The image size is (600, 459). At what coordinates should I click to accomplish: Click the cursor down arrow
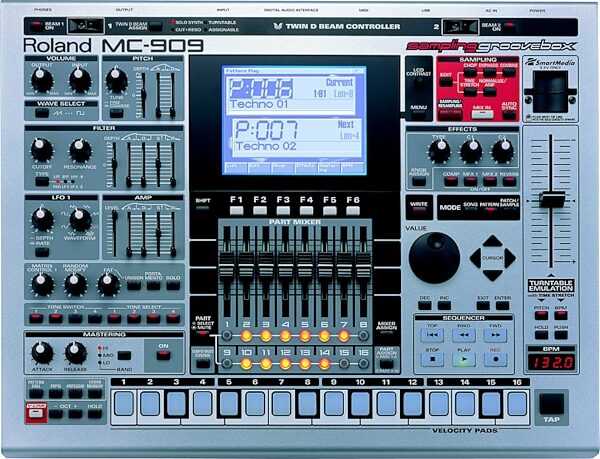492,275
